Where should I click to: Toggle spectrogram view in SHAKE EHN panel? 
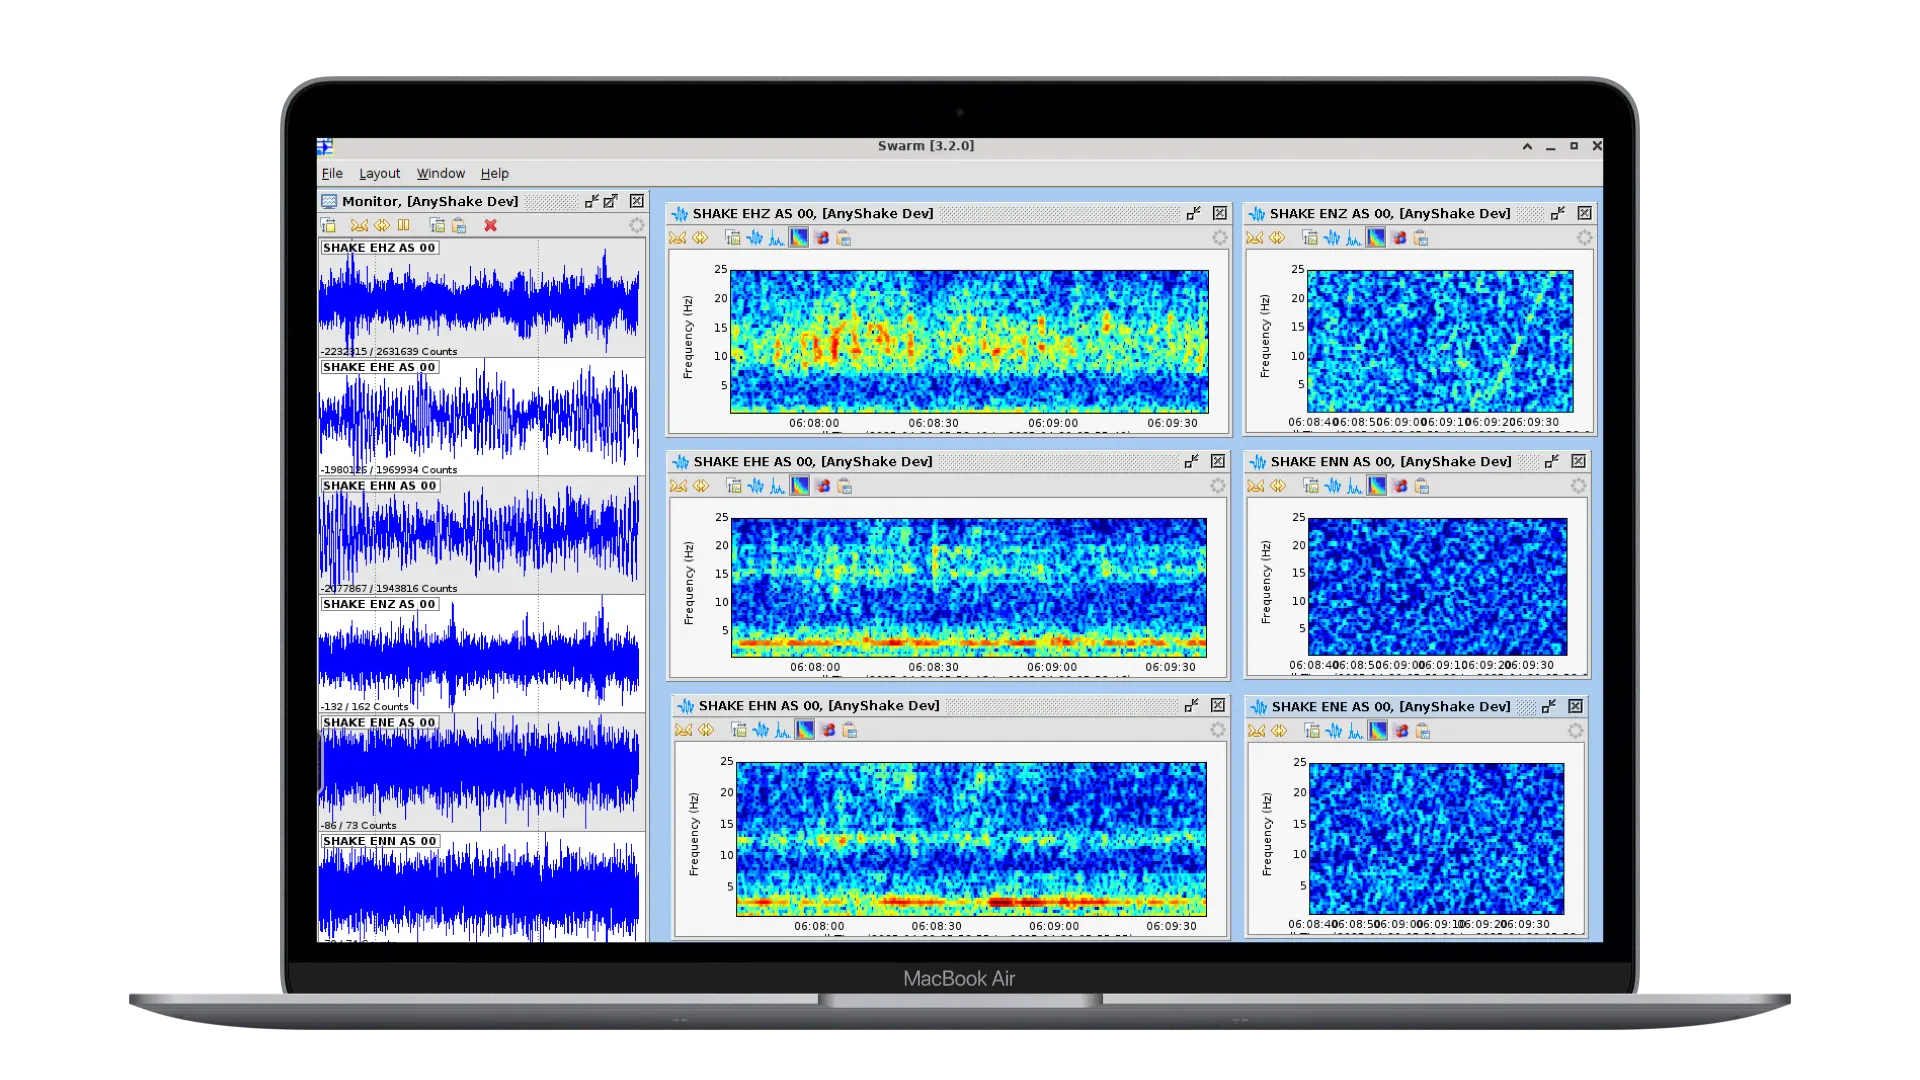[805, 730]
